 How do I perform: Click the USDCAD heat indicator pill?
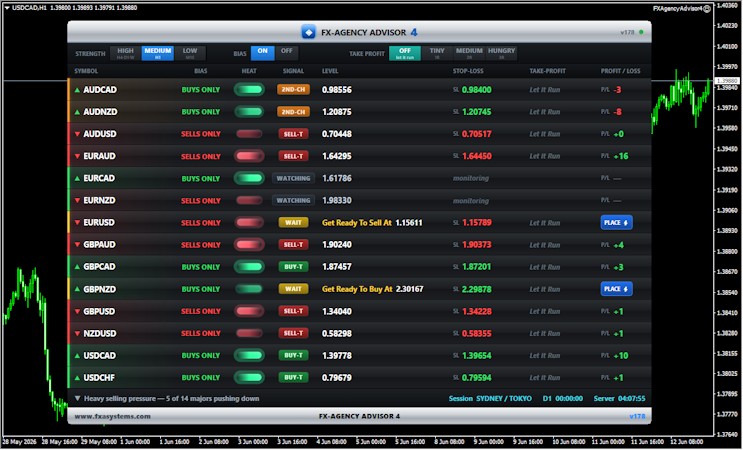pyautogui.click(x=249, y=355)
